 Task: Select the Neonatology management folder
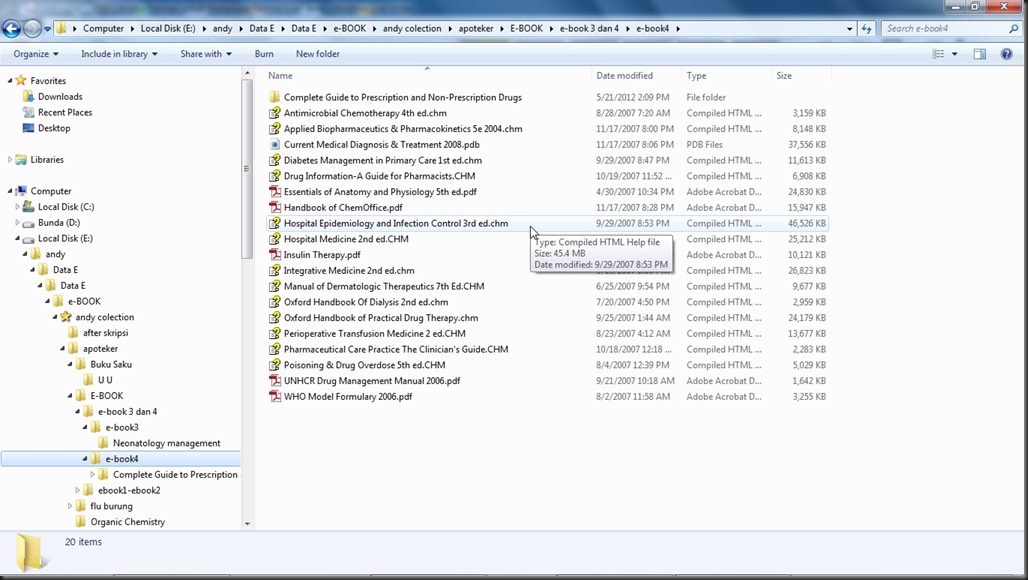(x=167, y=443)
